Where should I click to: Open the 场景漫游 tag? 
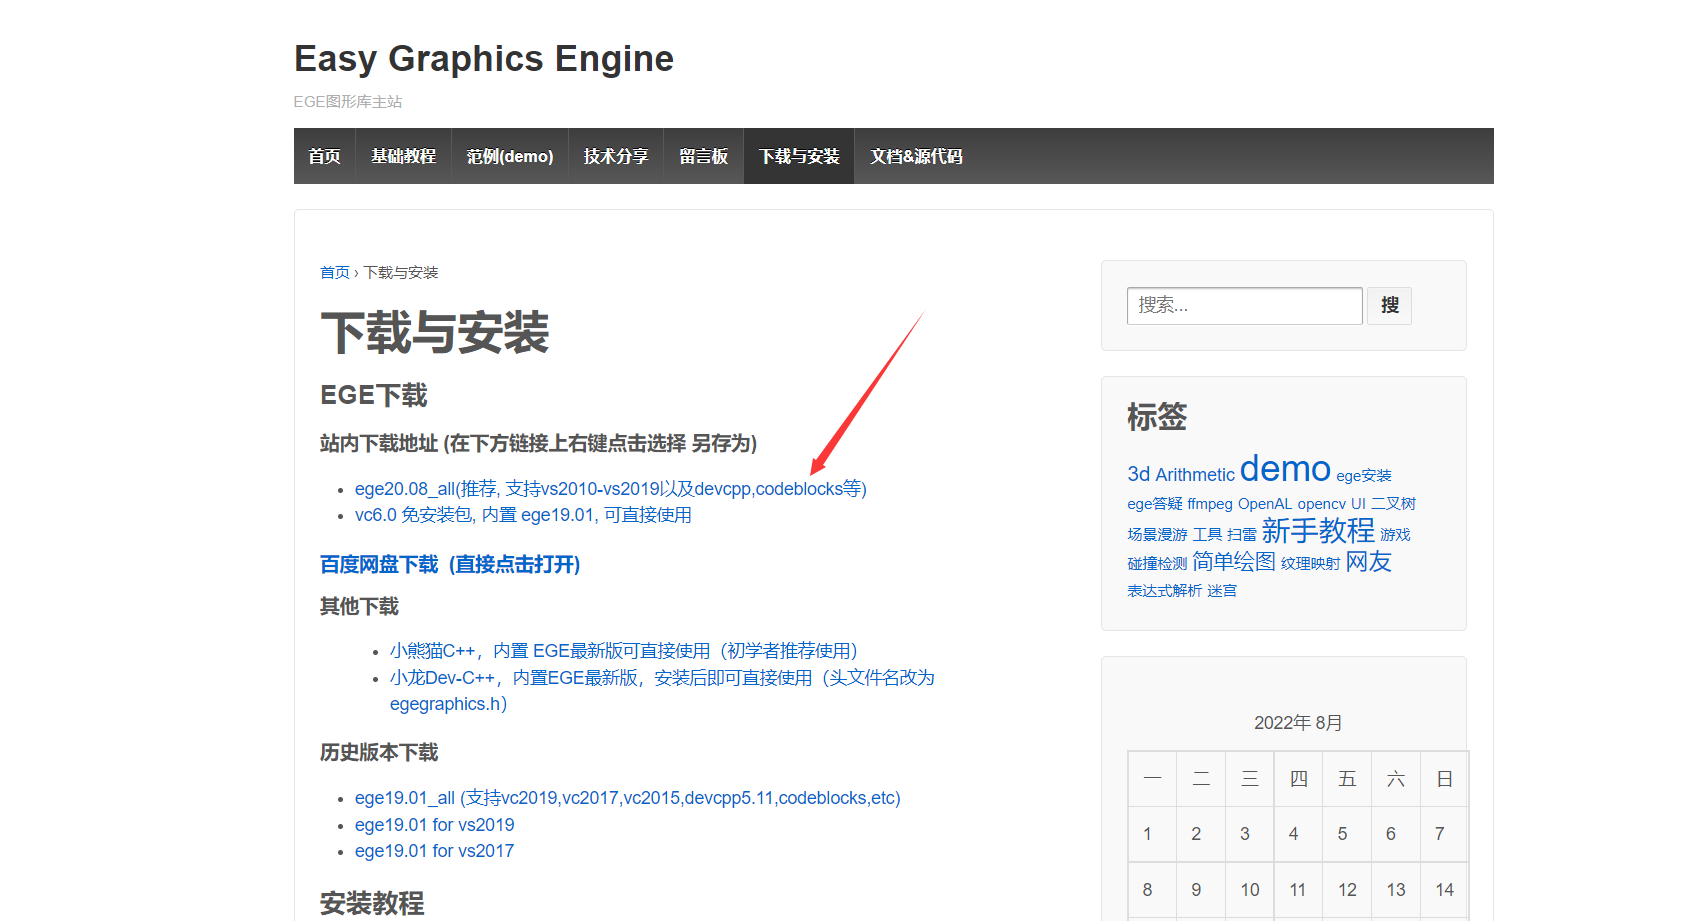1157,535
